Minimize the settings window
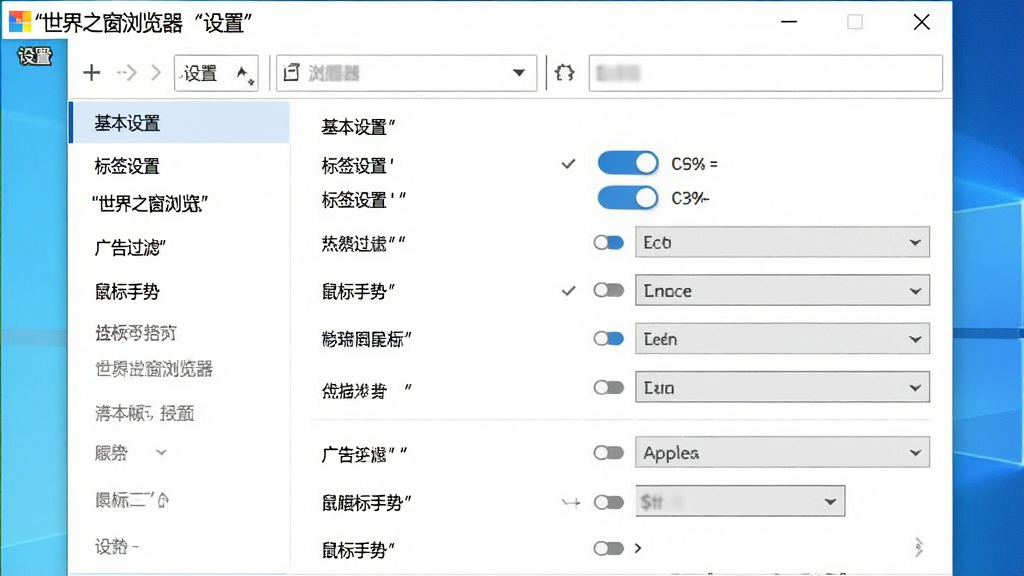The width and height of the screenshot is (1024, 576). (789, 22)
